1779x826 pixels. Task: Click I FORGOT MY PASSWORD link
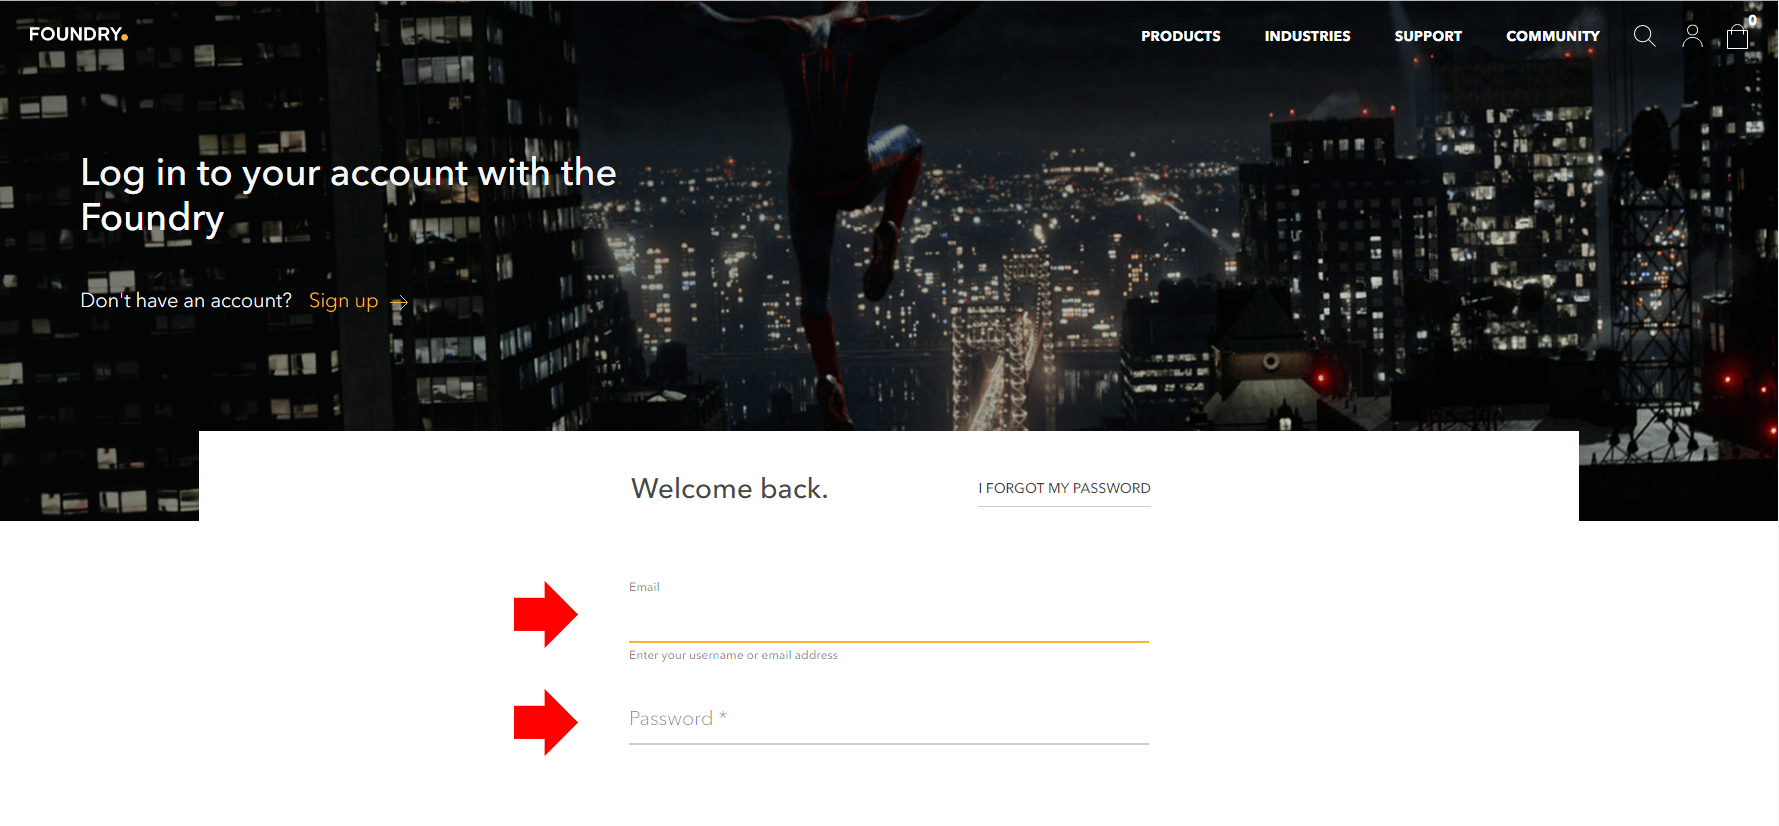click(x=1064, y=488)
